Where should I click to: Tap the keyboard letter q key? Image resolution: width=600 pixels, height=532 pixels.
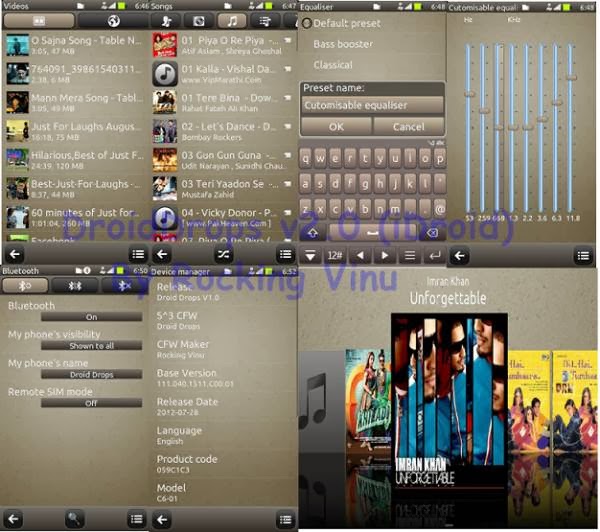pos(306,158)
